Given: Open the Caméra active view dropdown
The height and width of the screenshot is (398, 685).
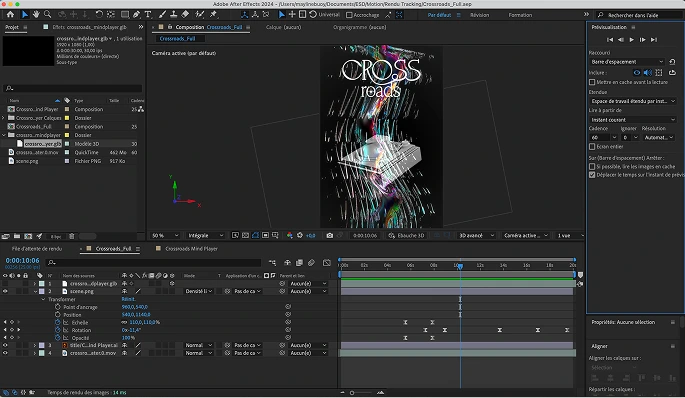Looking at the screenshot, I should point(526,235).
